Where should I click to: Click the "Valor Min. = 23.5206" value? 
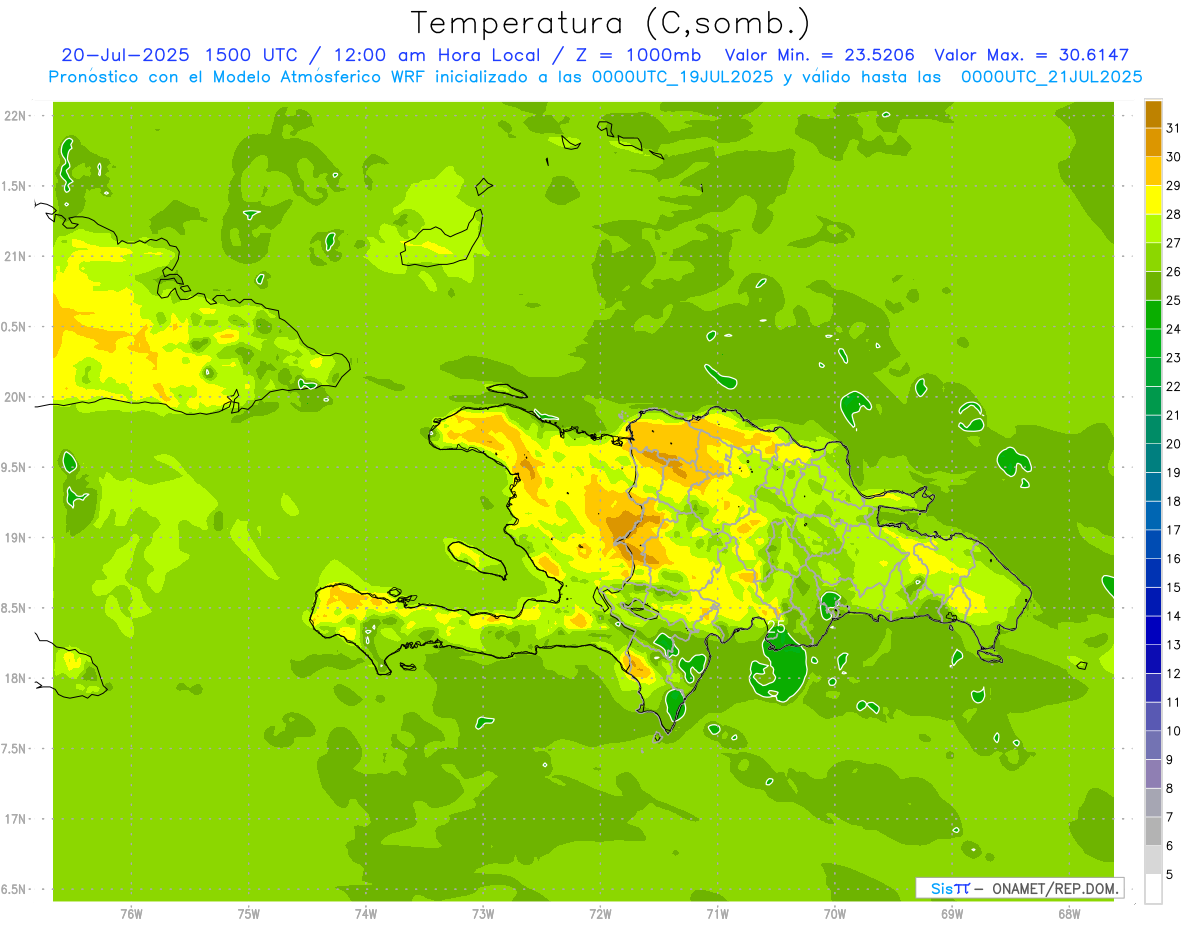(x=819, y=55)
